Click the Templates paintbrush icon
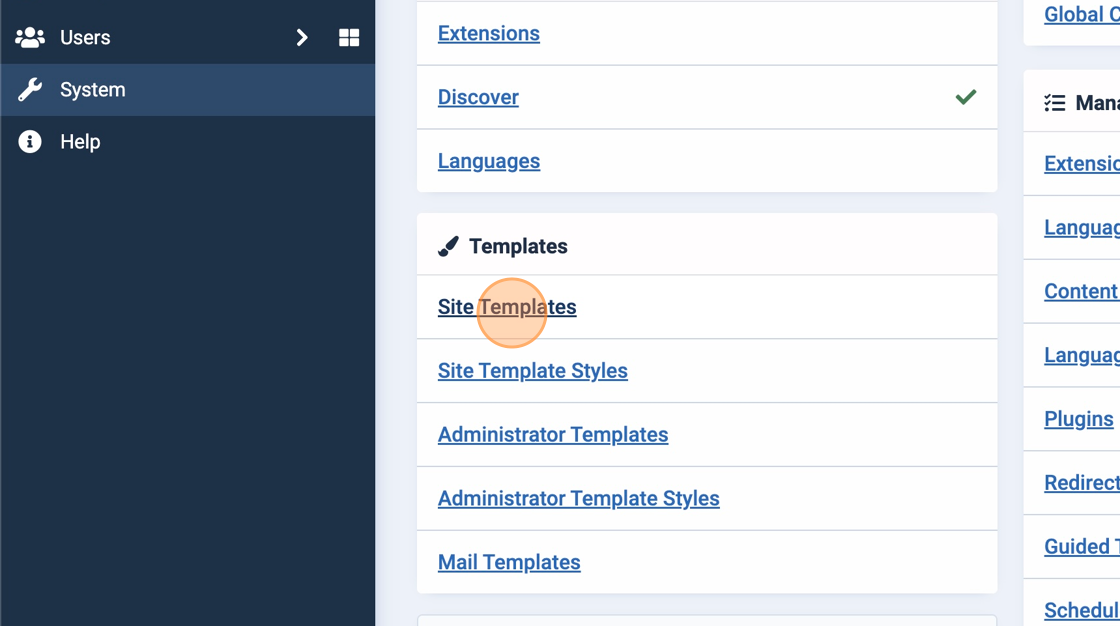 [x=448, y=246]
